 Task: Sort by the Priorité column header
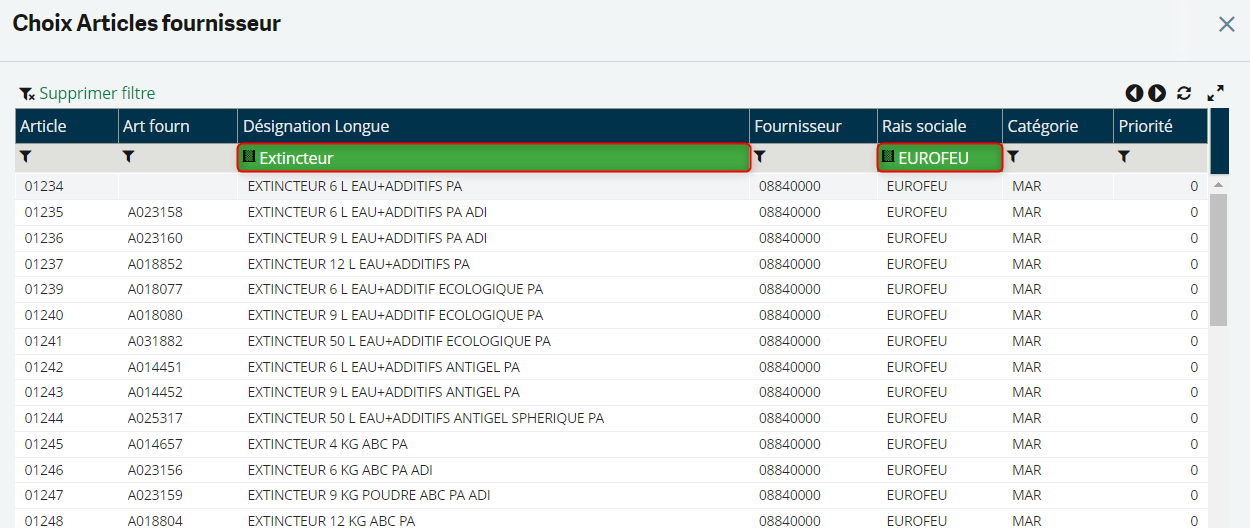[x=1146, y=126]
